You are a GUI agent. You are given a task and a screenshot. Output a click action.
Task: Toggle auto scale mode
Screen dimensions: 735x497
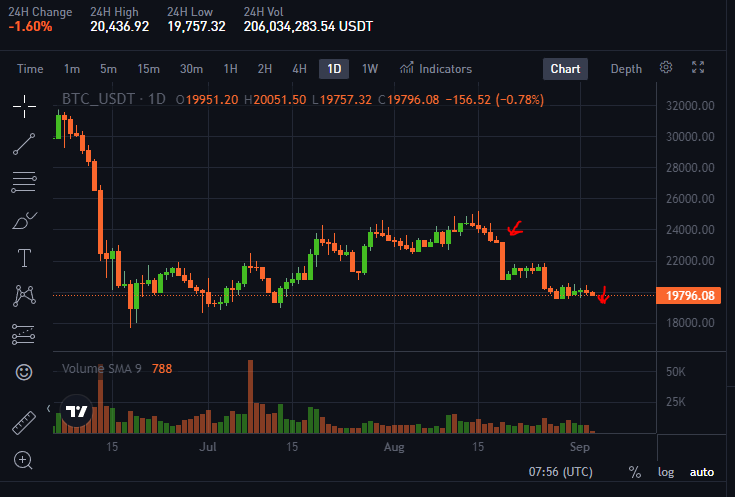(702, 472)
